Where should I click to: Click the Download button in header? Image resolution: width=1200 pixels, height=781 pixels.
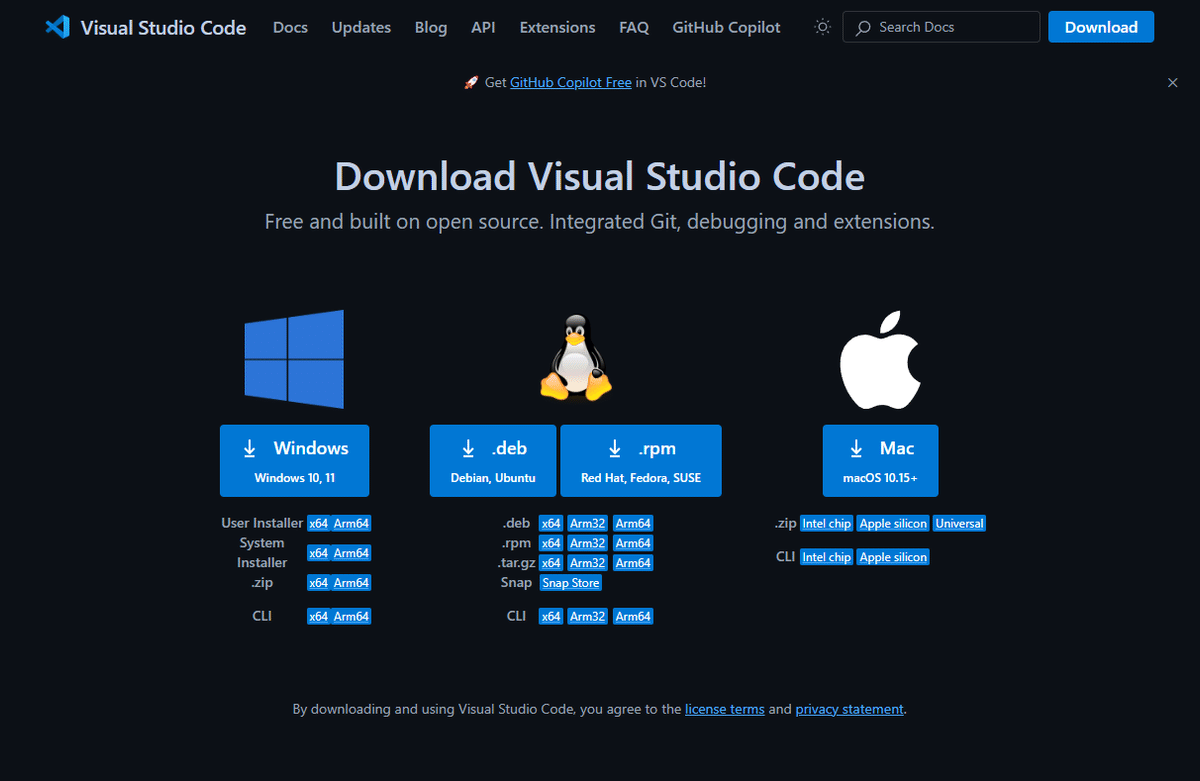pyautogui.click(x=1101, y=27)
